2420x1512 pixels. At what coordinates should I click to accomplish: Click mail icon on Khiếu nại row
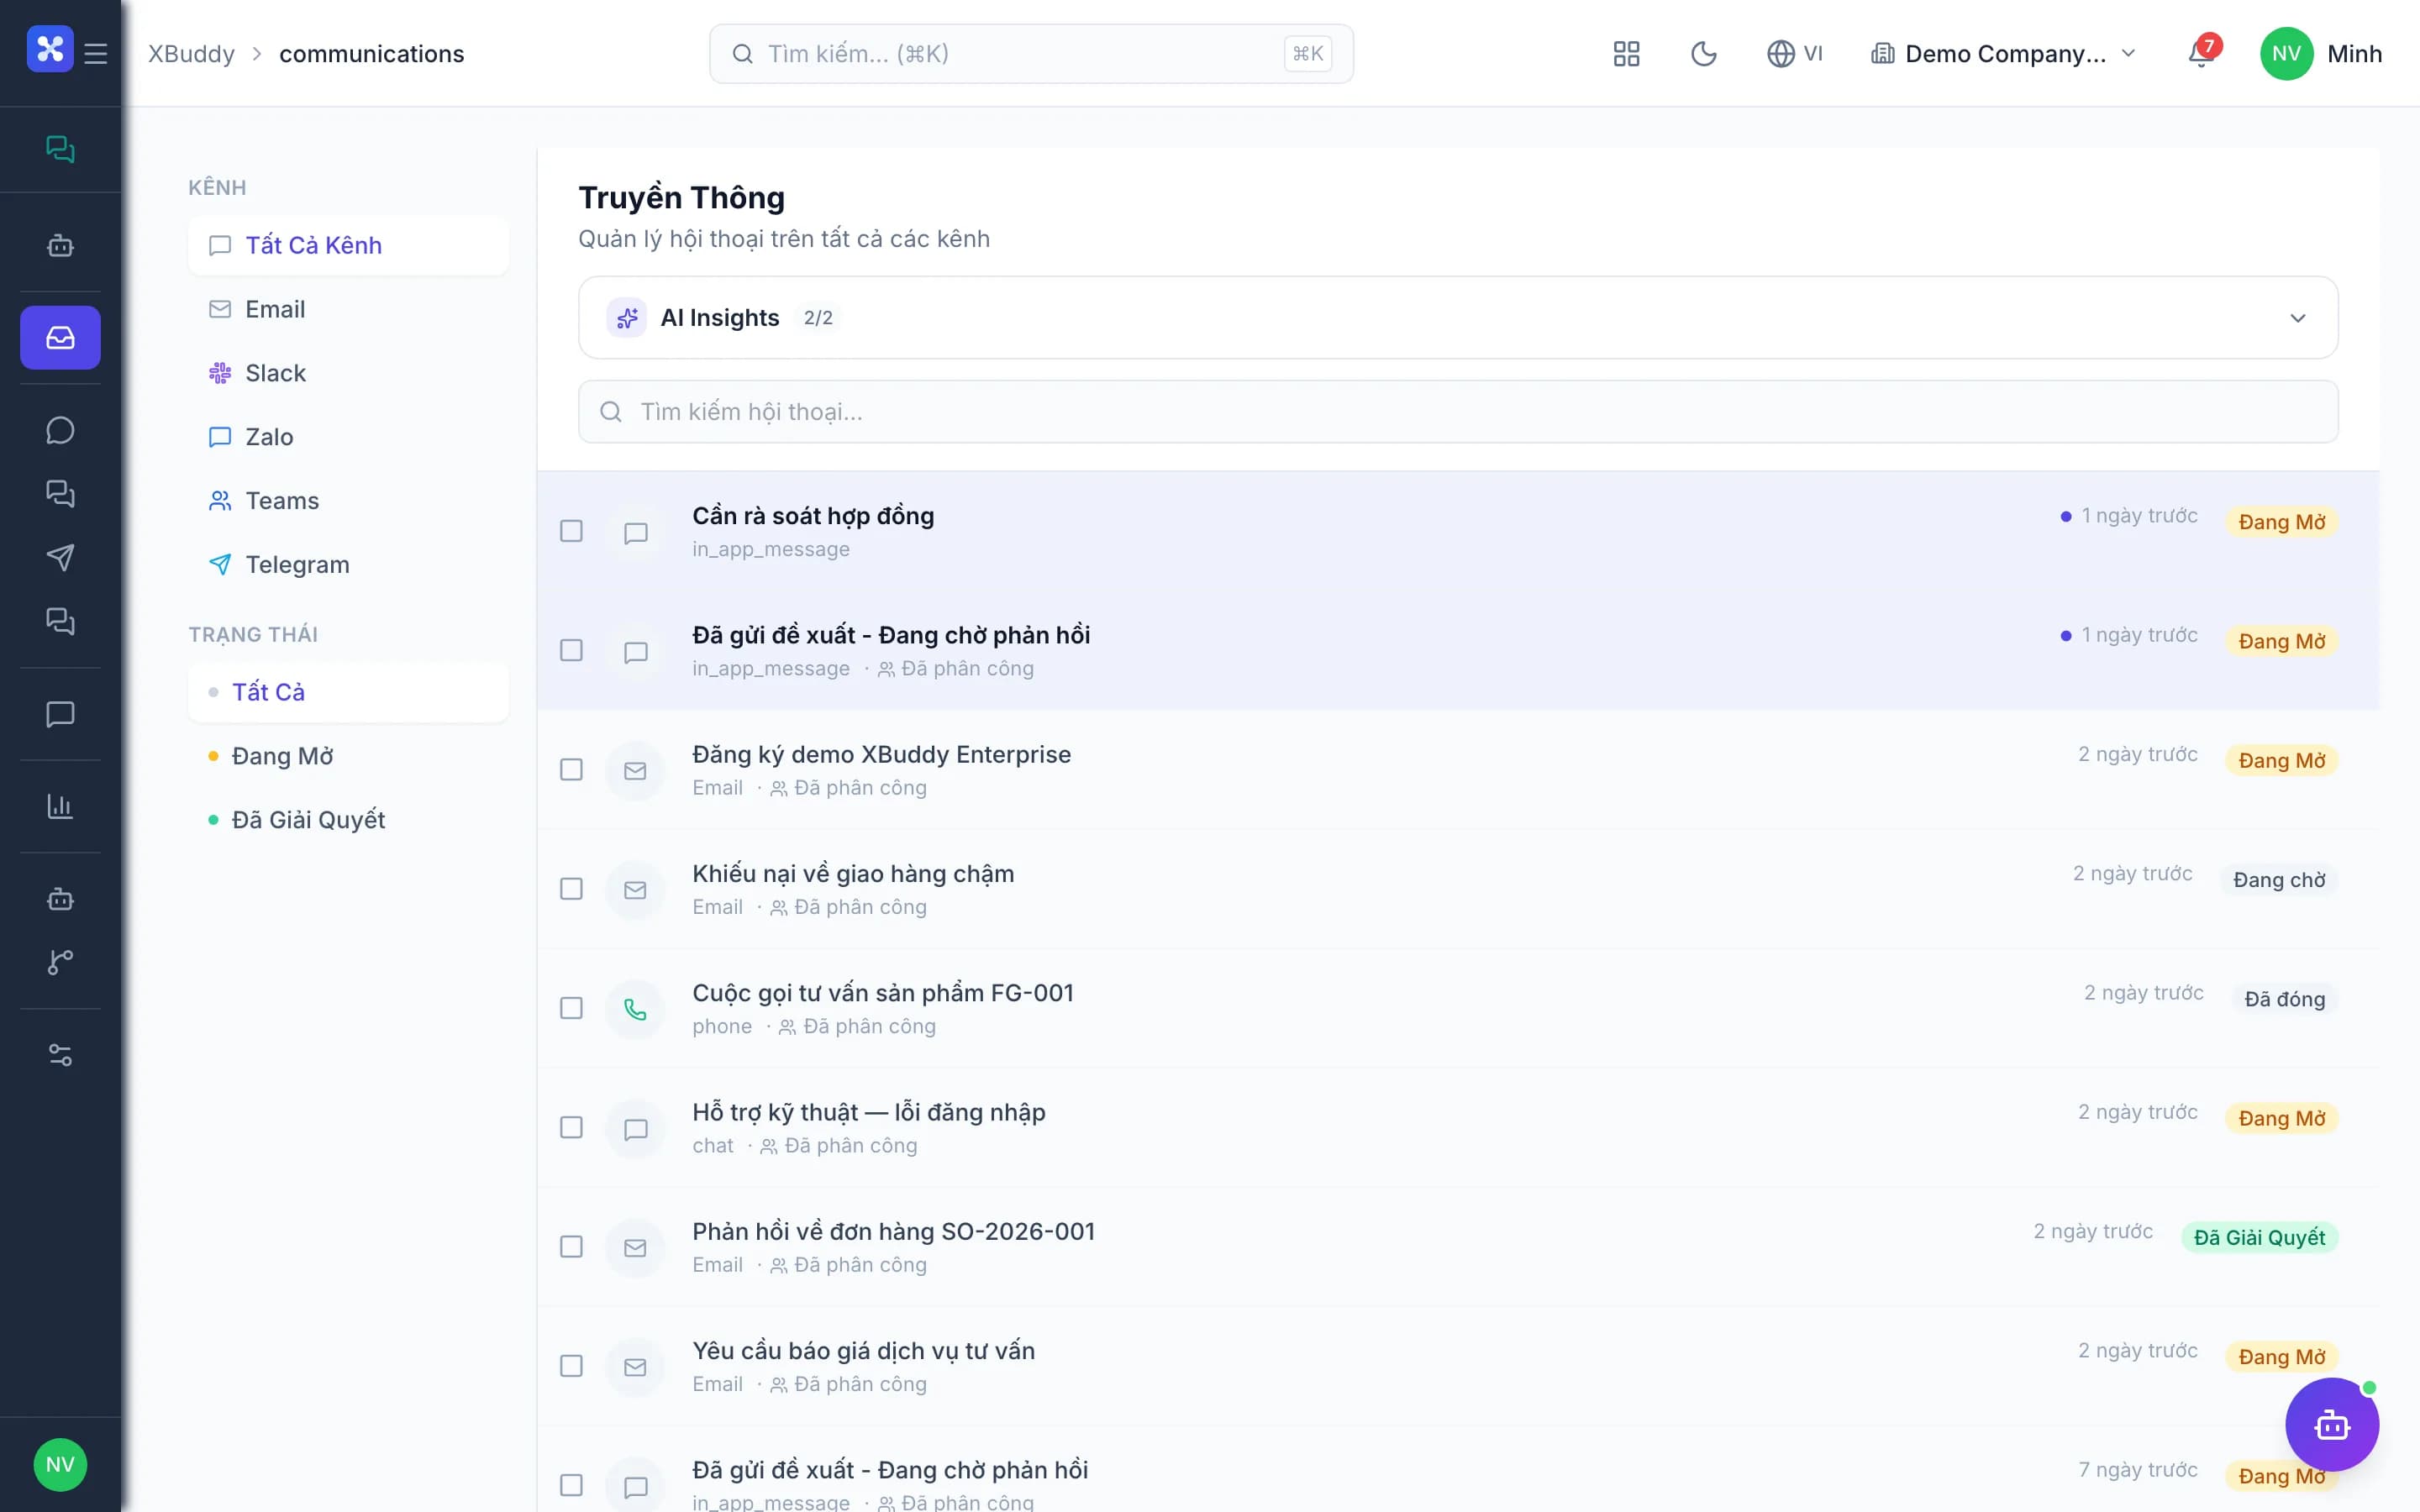click(635, 890)
